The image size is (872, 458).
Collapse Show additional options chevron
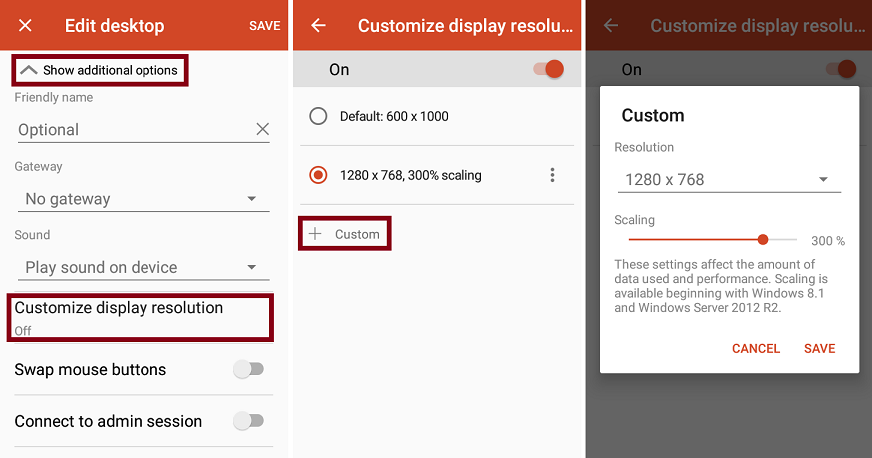(29, 70)
